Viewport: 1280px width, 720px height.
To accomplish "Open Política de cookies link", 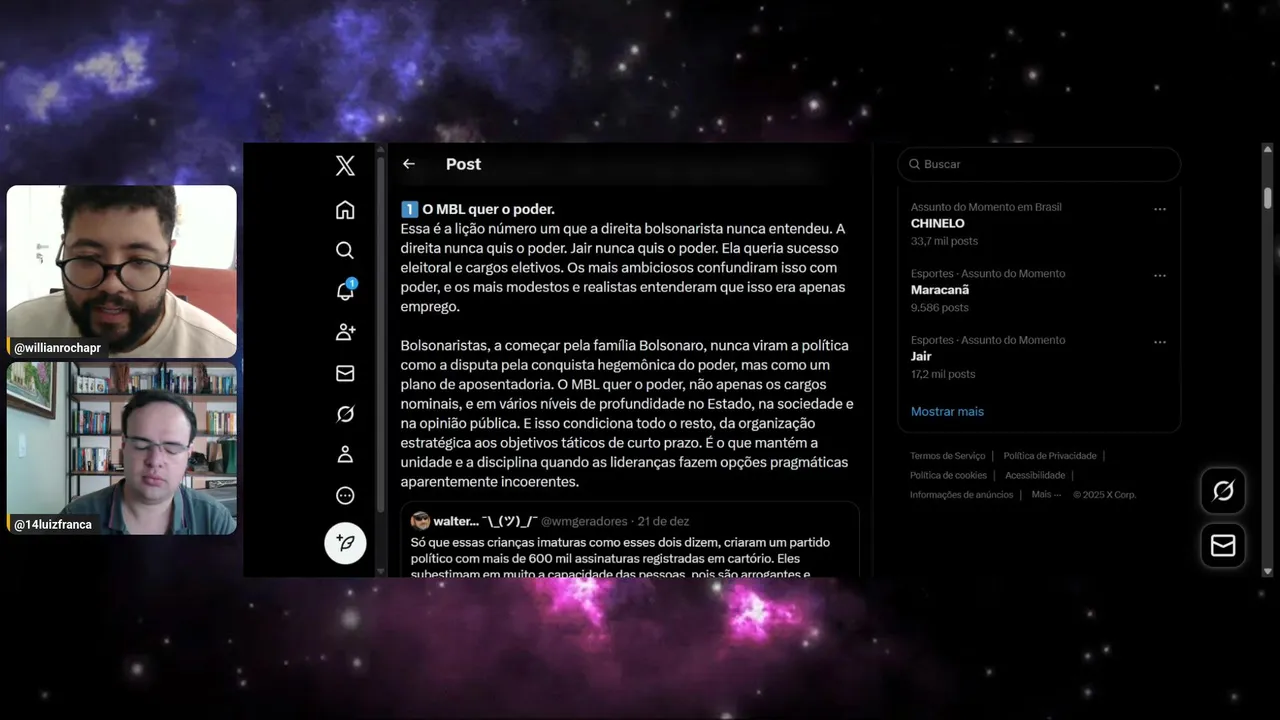I will (x=948, y=475).
